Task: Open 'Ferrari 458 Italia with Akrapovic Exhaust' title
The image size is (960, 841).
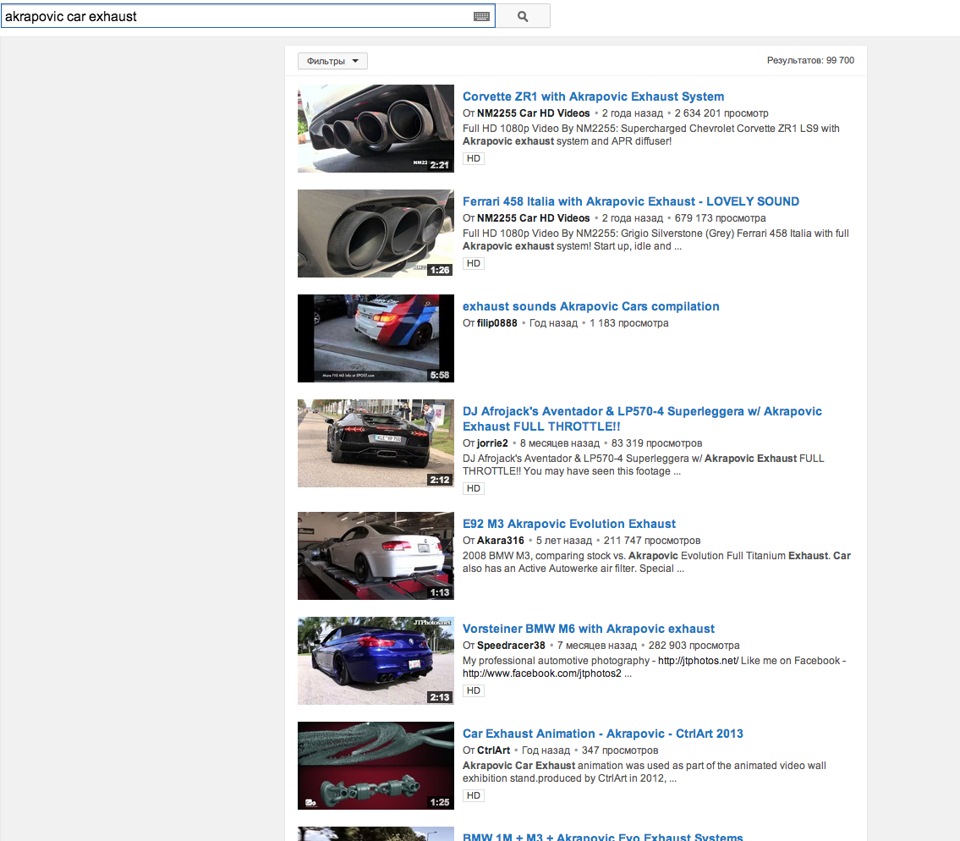Action: (x=631, y=201)
